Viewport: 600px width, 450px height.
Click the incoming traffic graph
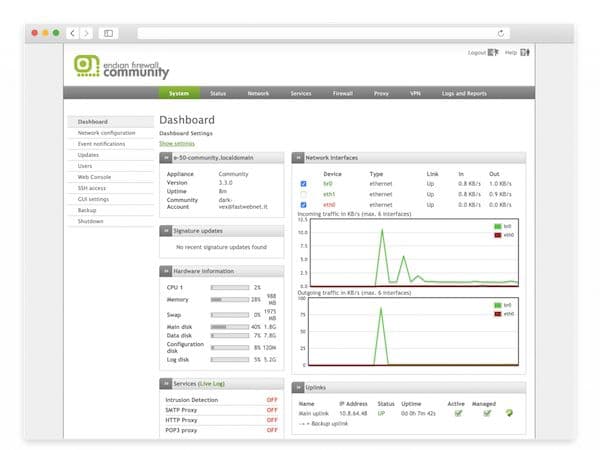pyautogui.click(x=414, y=253)
